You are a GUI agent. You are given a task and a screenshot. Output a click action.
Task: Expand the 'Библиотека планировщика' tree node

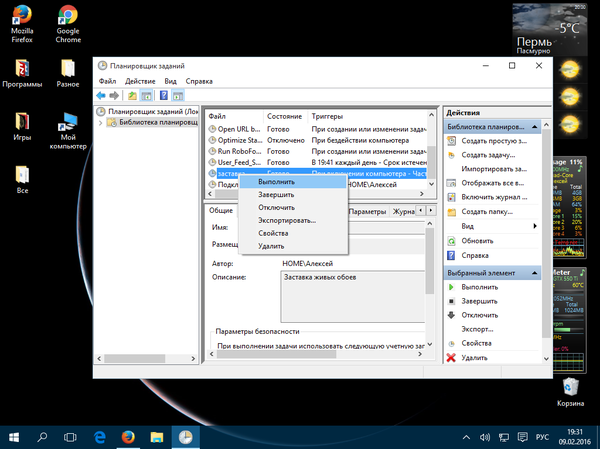tap(100, 123)
